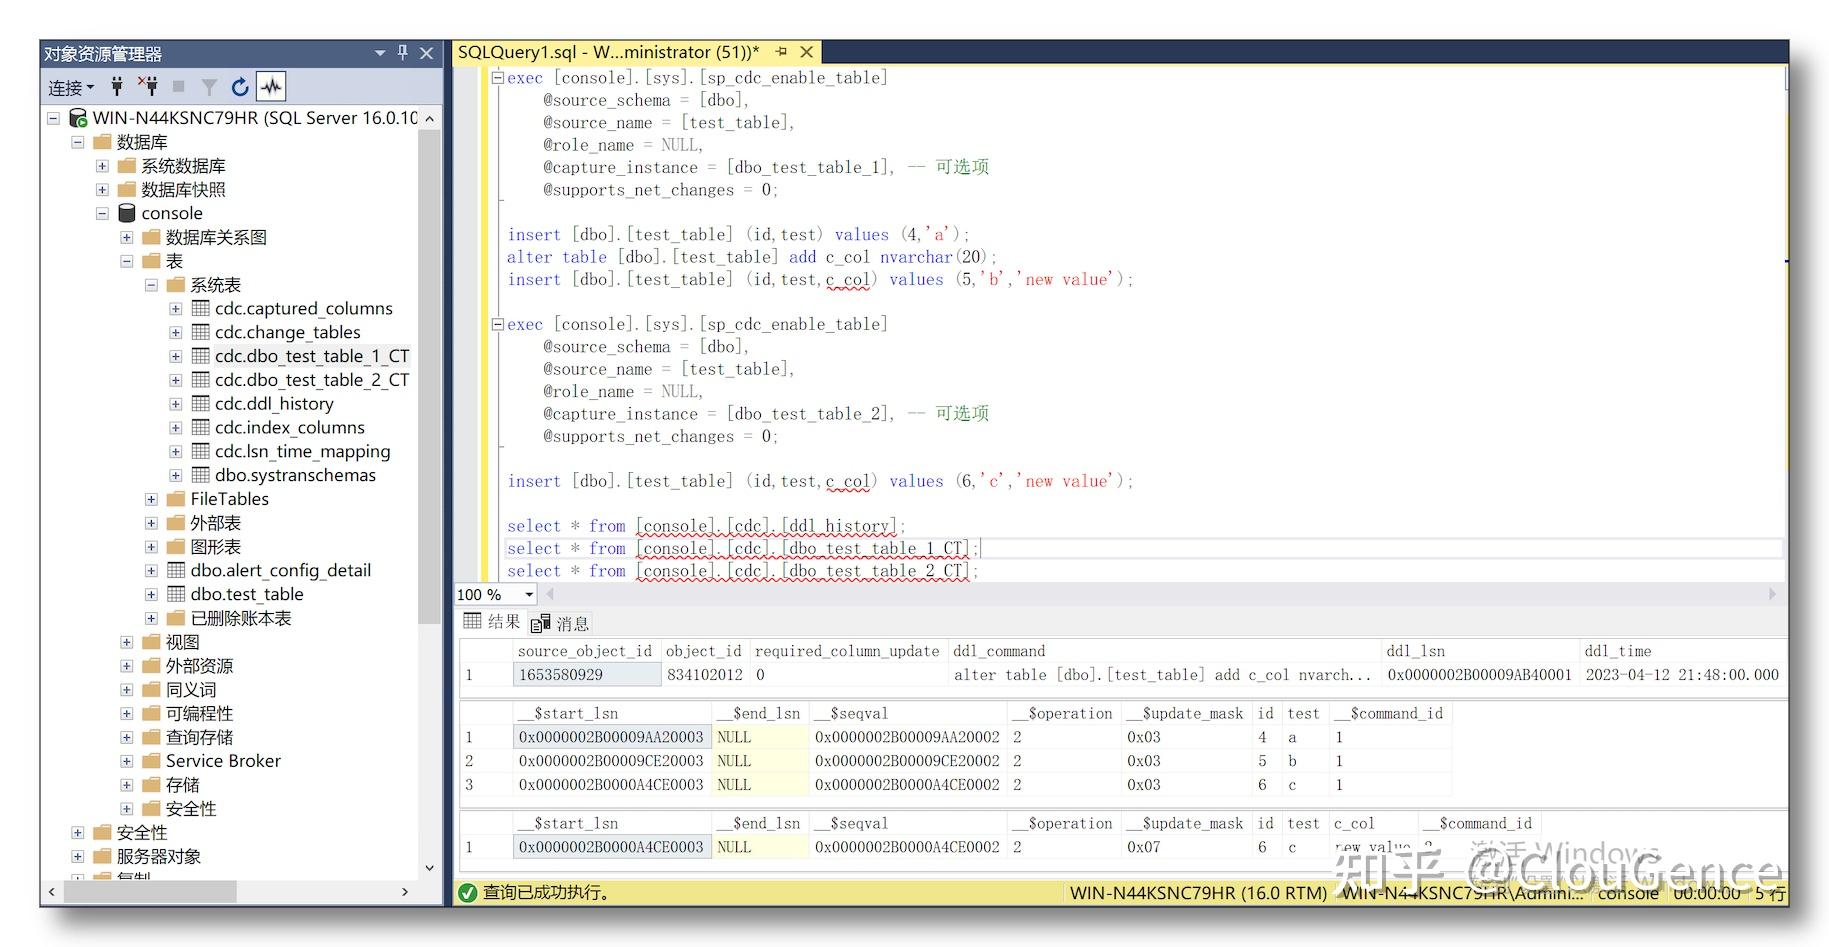Open the 连接 dropdown menu
Image resolution: width=1829 pixels, height=947 pixels.
pyautogui.click(x=68, y=87)
